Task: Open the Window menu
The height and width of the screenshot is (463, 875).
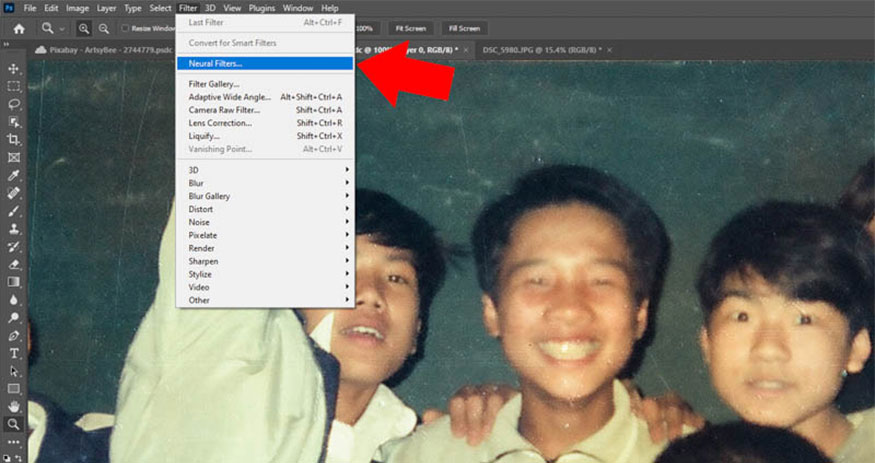Action: 298,8
